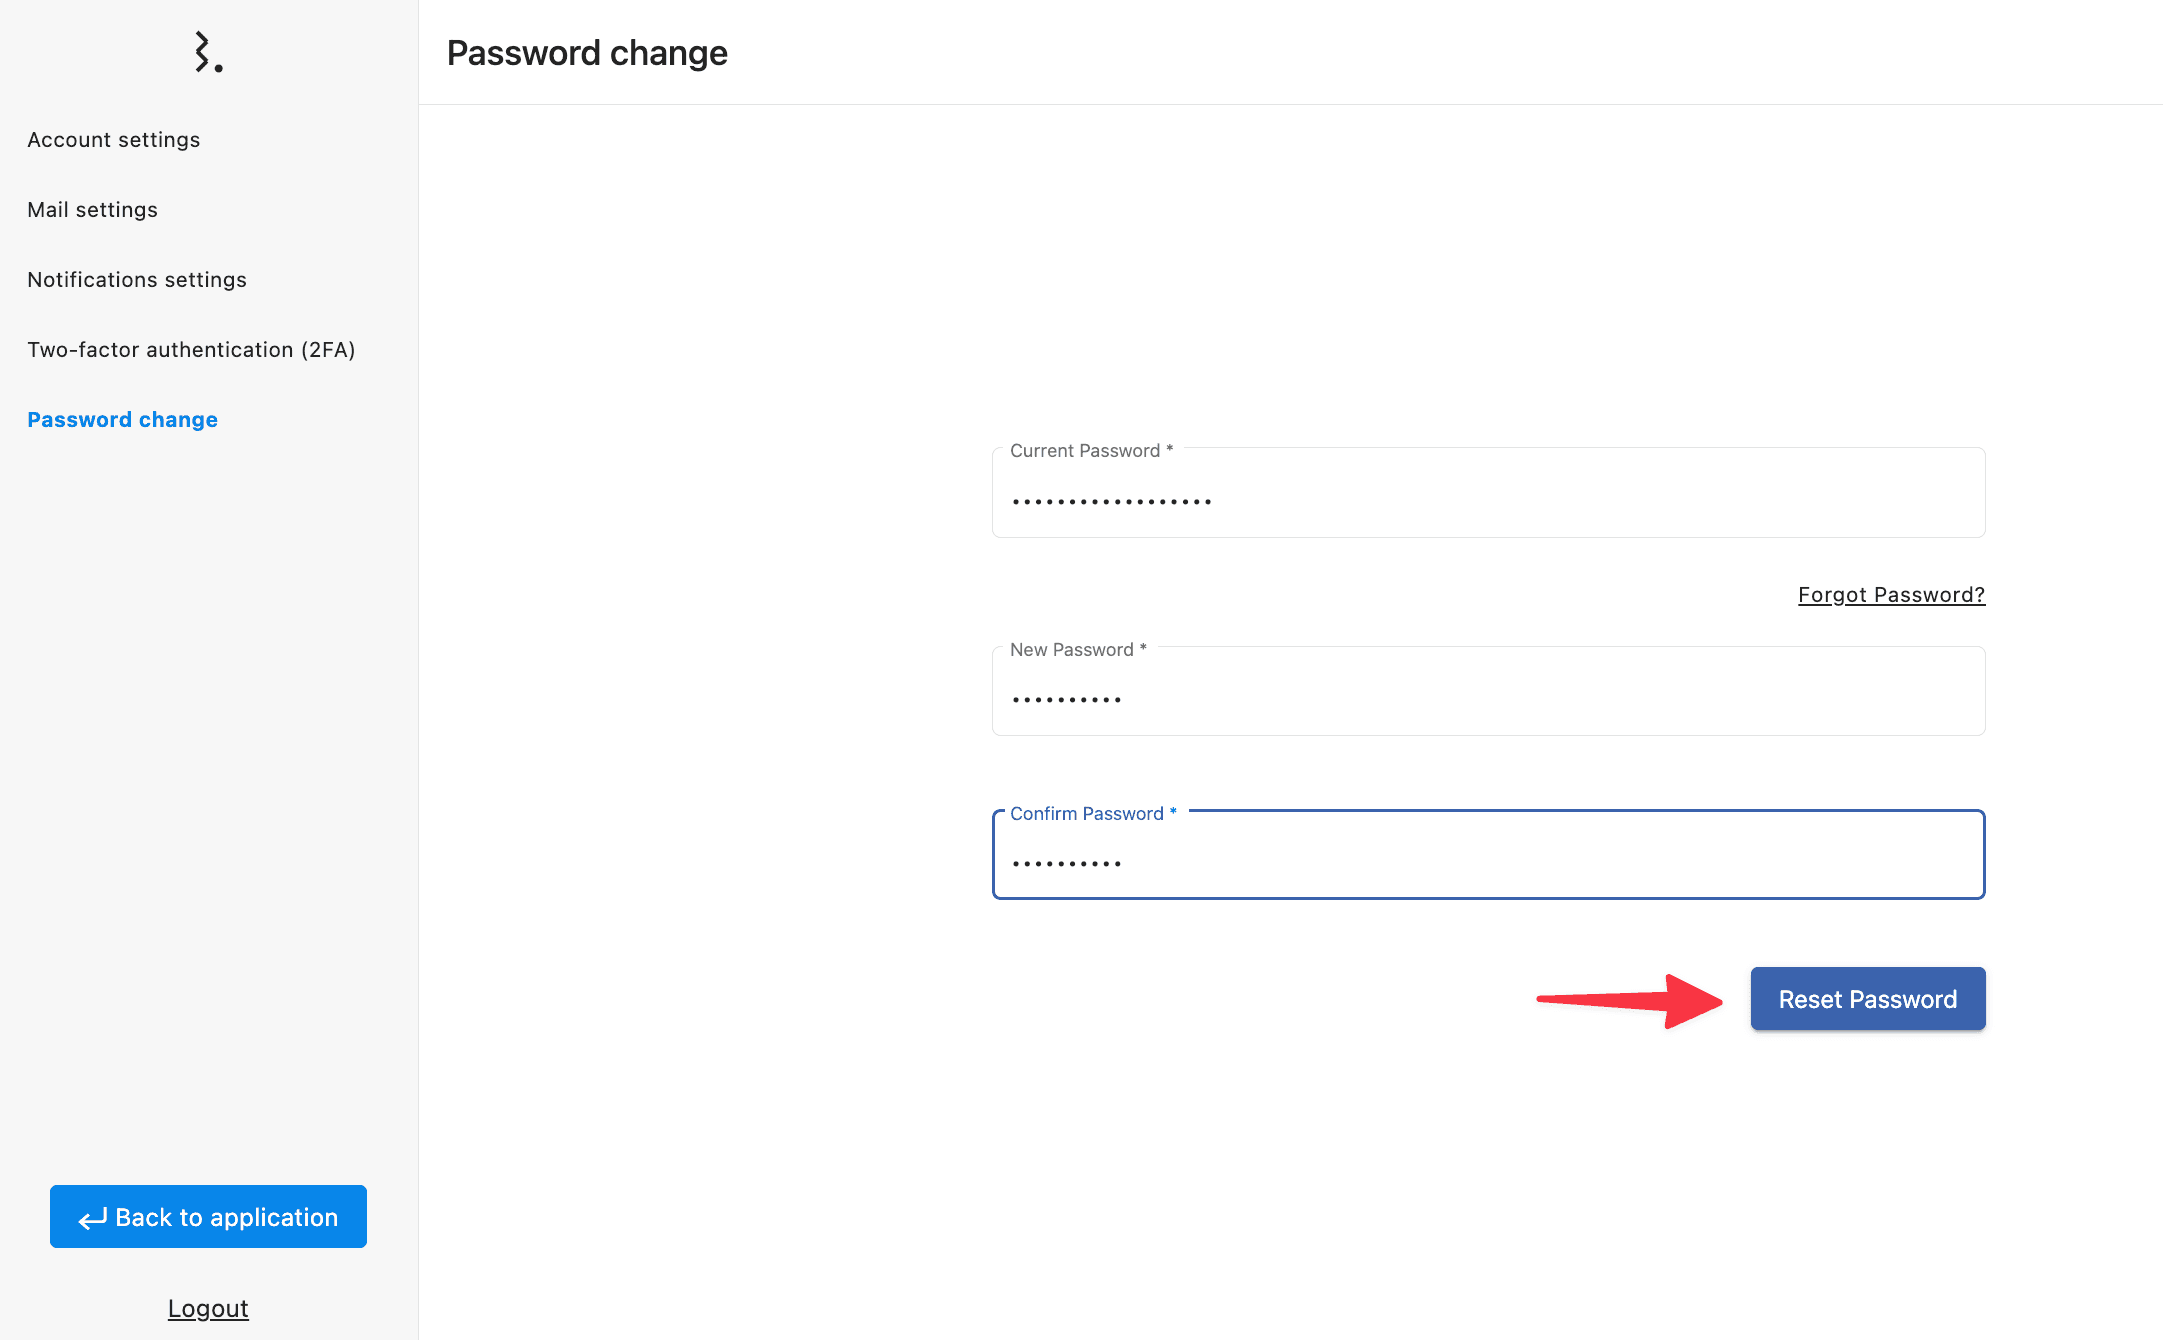This screenshot has height=1340, width=2163.
Task: Open Notifications settings section
Action: click(137, 280)
